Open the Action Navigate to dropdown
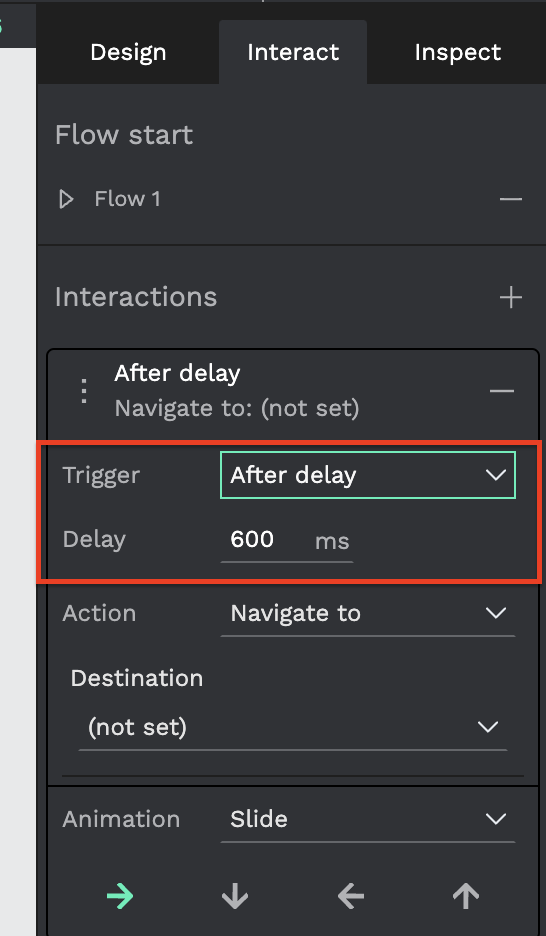 (368, 614)
